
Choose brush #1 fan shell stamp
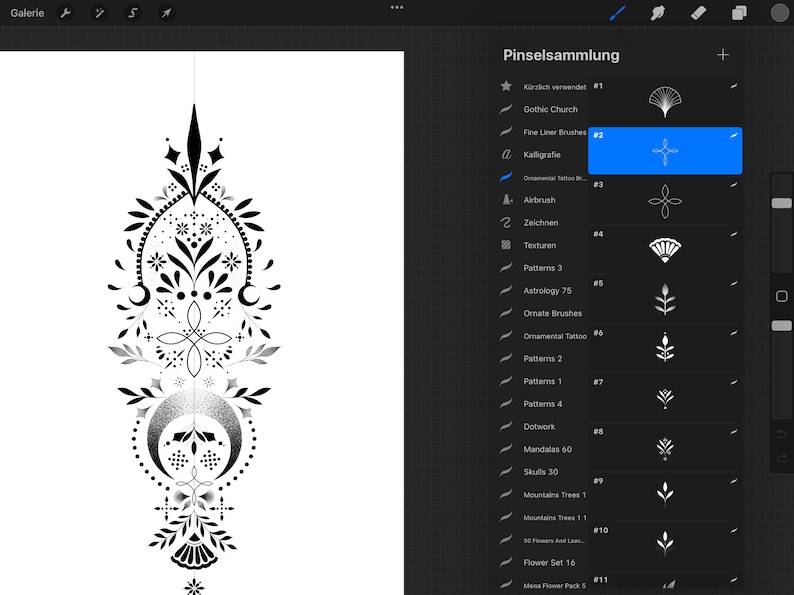pyautogui.click(x=665, y=101)
